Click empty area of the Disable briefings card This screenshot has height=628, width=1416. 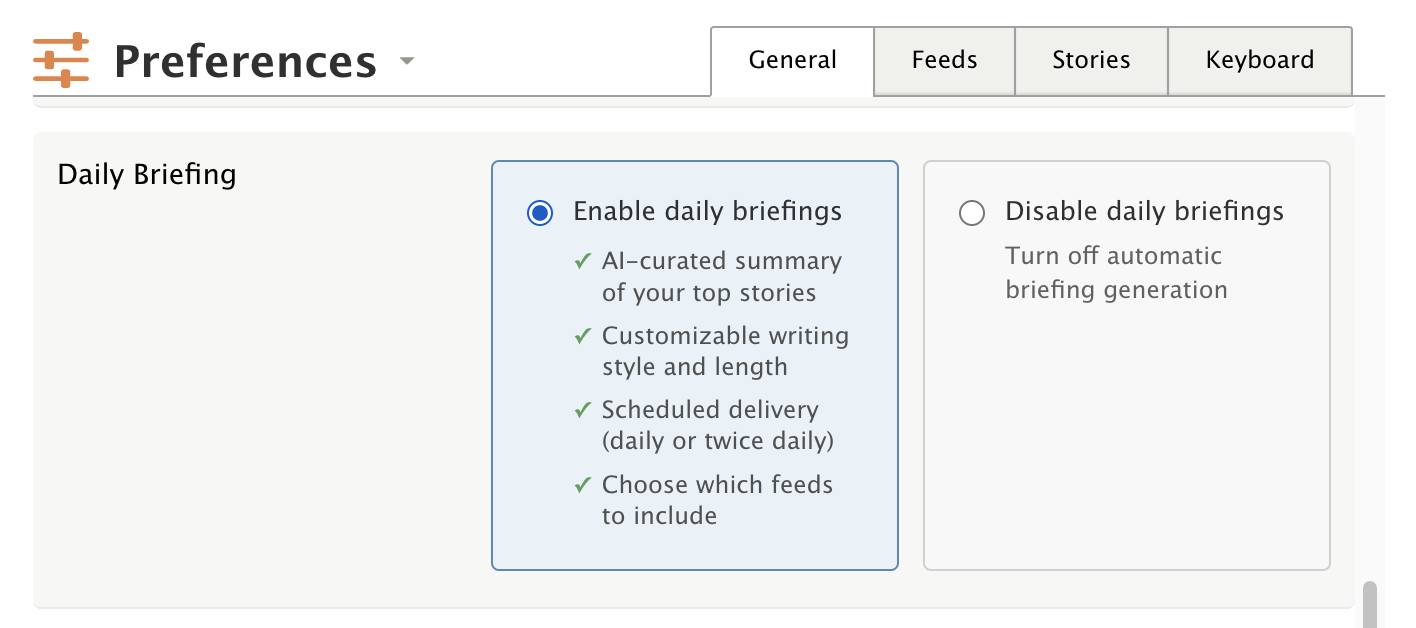[x=1126, y=450]
